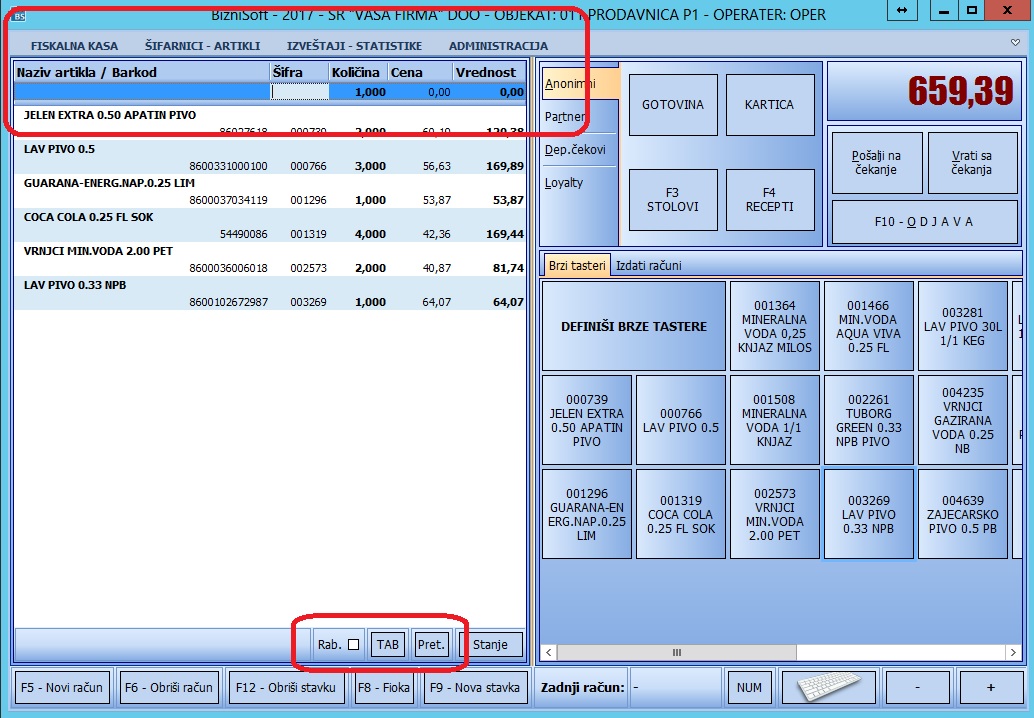The width and height of the screenshot is (1034, 718).
Task: Switch to the Izdati računi tab
Action: click(x=648, y=266)
